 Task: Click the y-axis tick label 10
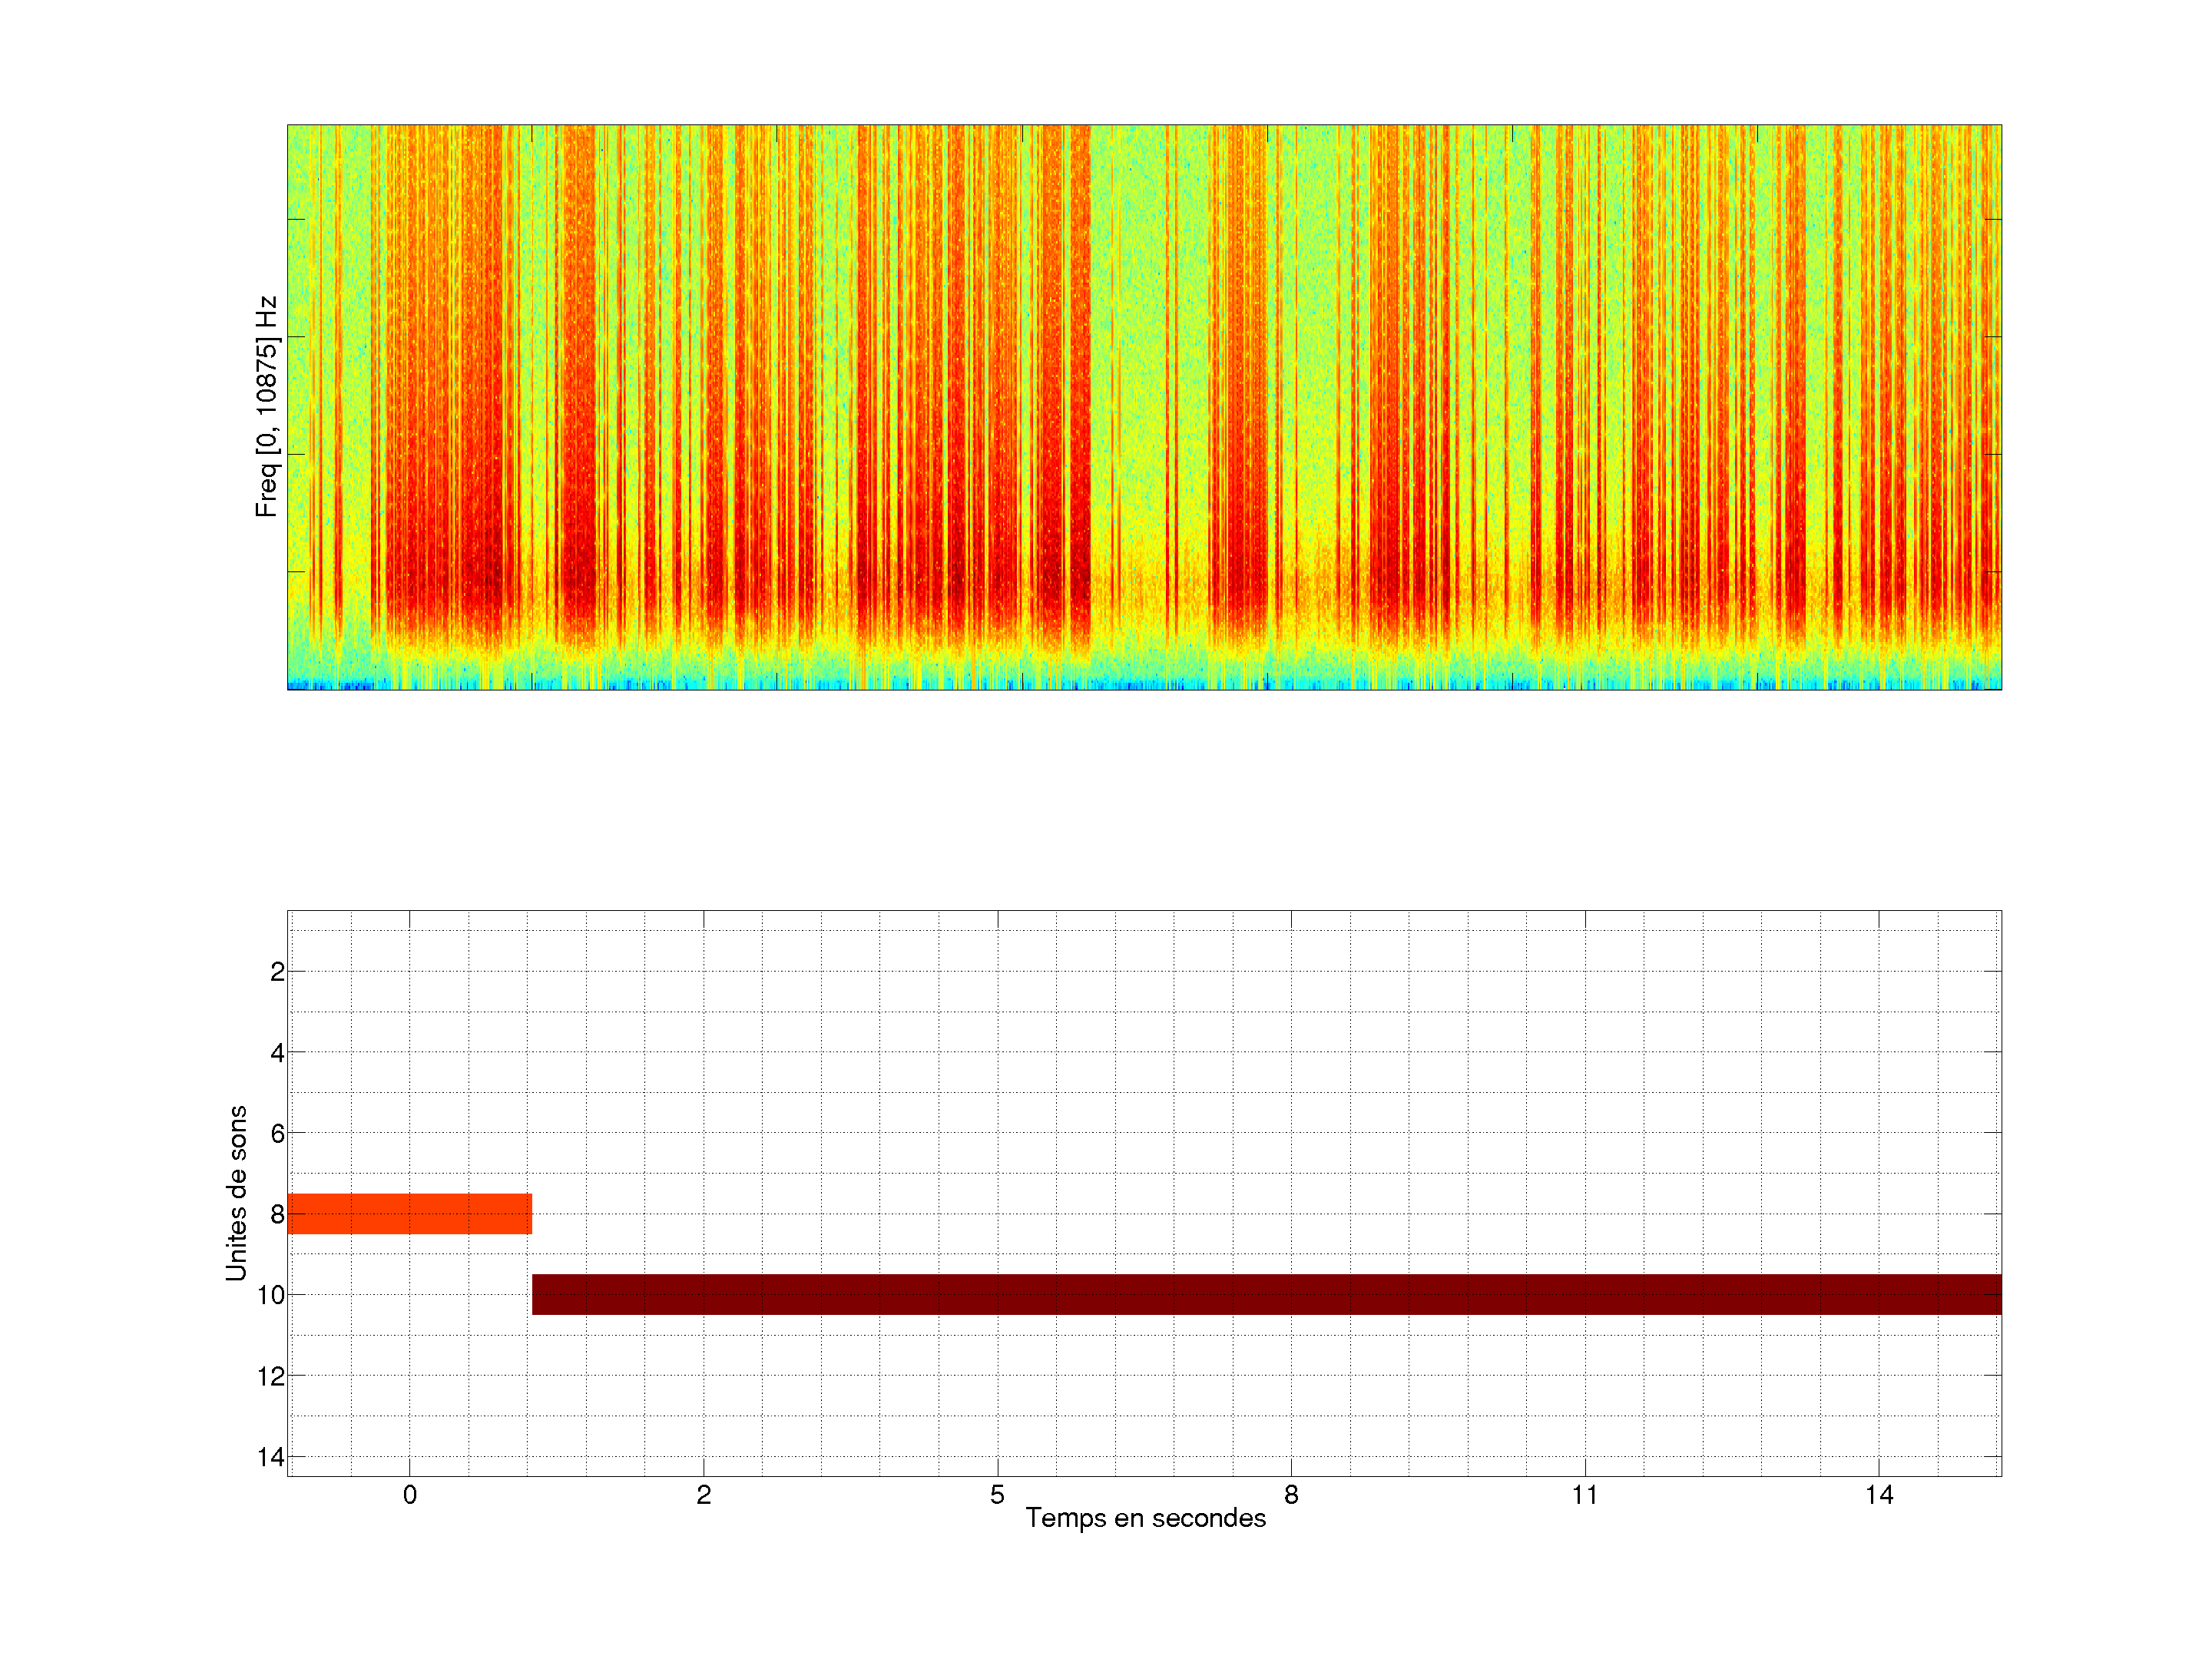click(x=271, y=1296)
